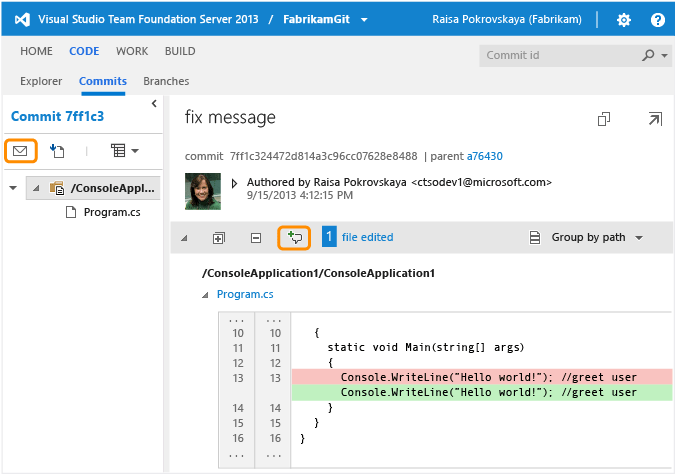Image resolution: width=675 pixels, height=474 pixels.
Task: Switch to the Branches tab
Action: [x=166, y=81]
